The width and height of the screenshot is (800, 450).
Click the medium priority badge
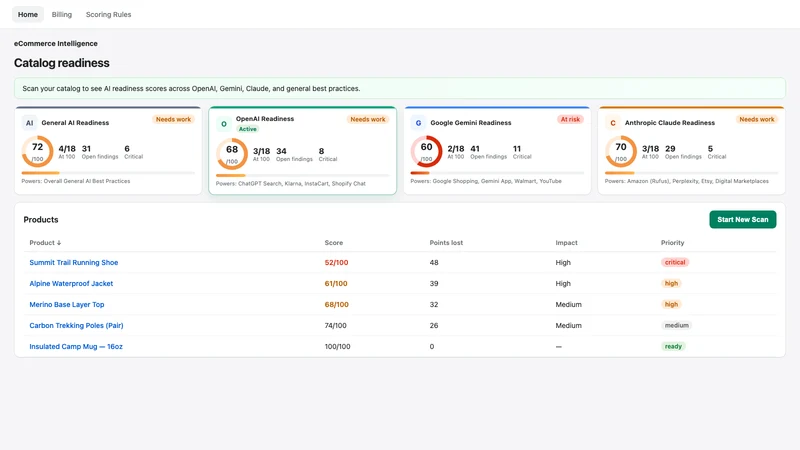pos(677,325)
